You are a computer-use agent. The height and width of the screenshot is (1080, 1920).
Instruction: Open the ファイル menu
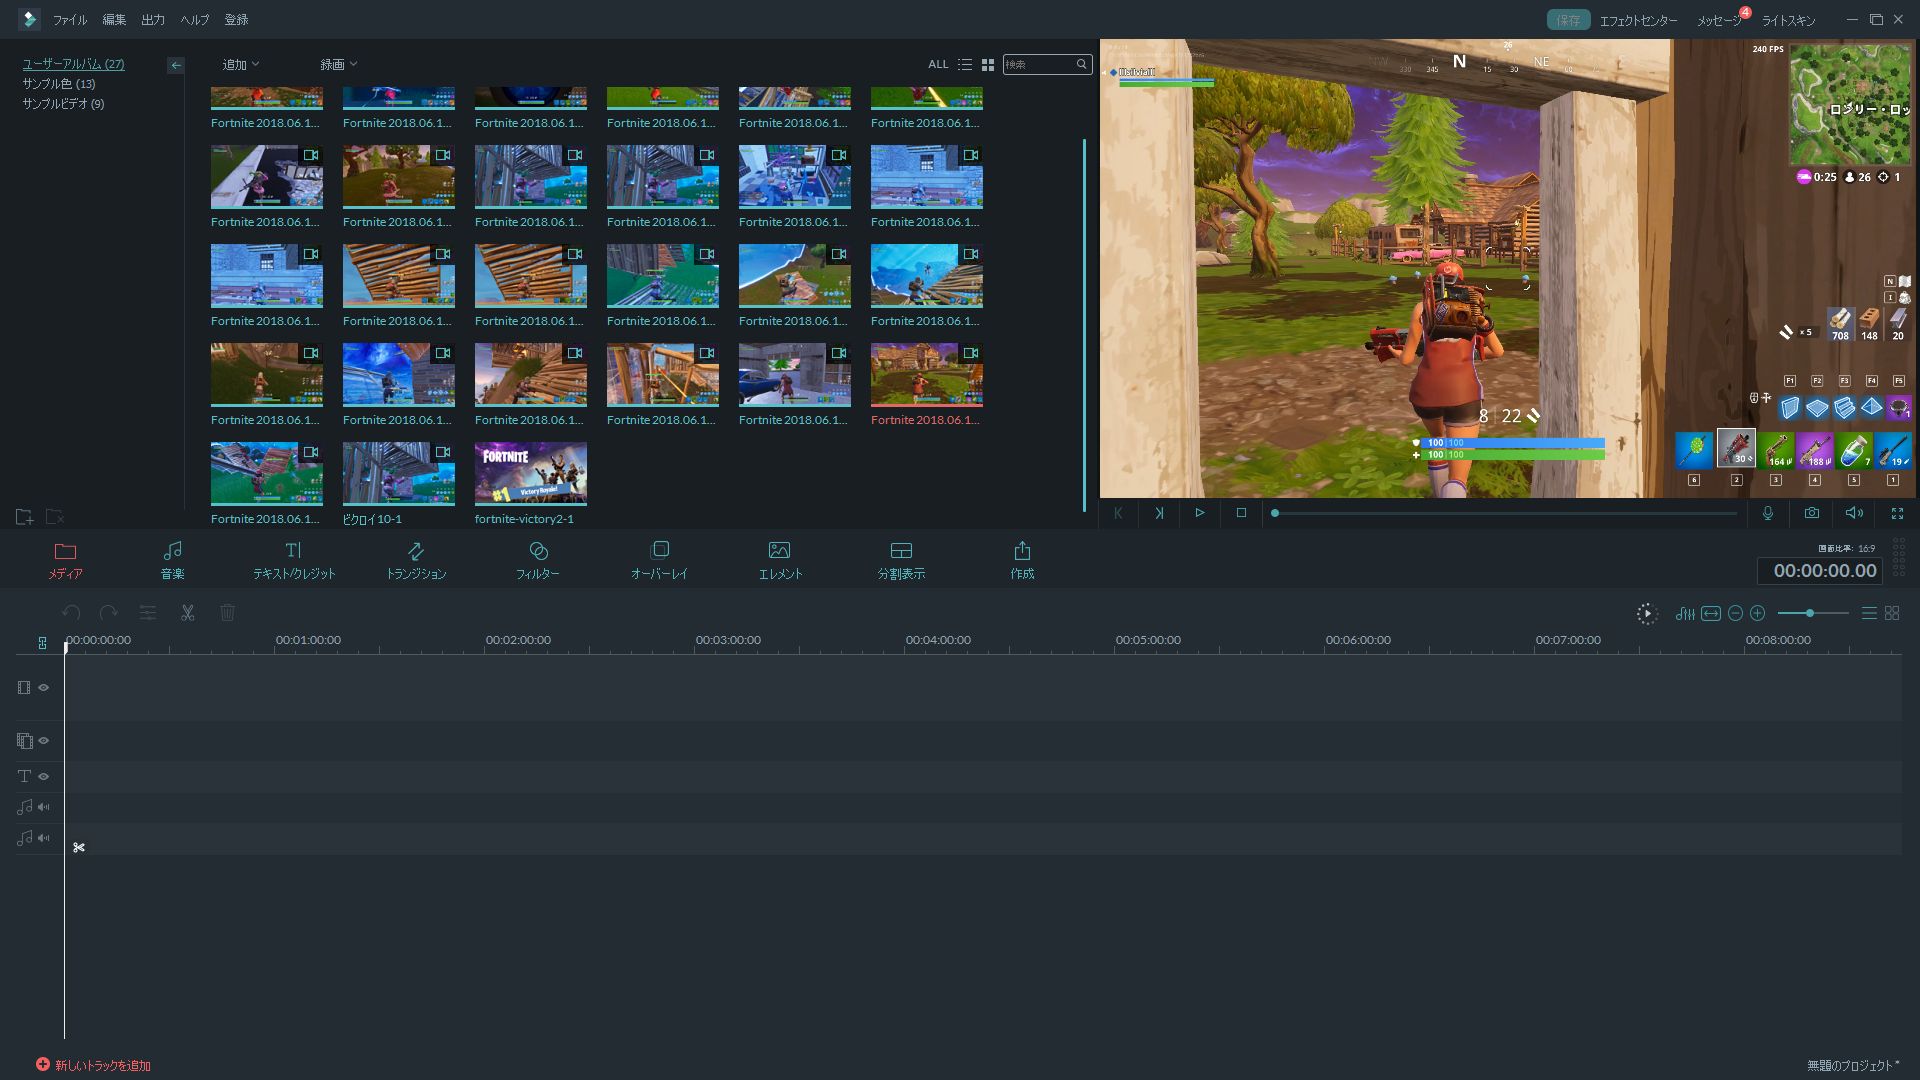pyautogui.click(x=70, y=20)
